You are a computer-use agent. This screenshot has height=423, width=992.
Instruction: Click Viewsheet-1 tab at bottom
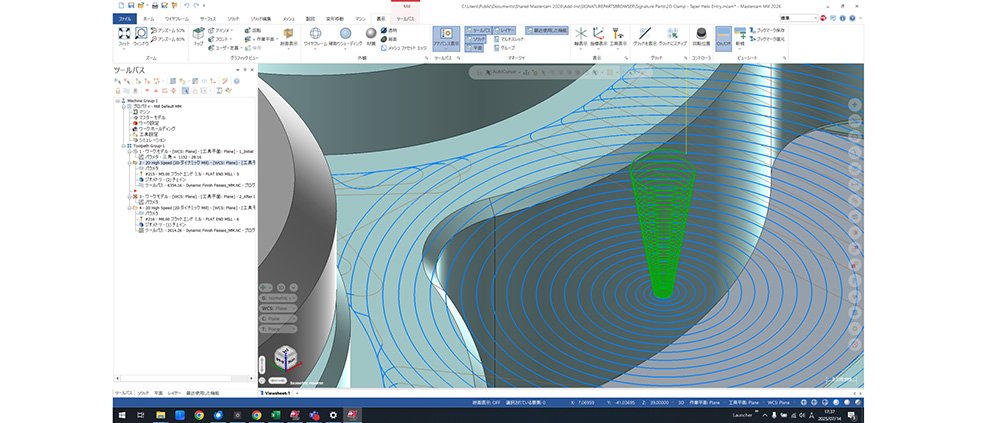pyautogui.click(x=276, y=393)
